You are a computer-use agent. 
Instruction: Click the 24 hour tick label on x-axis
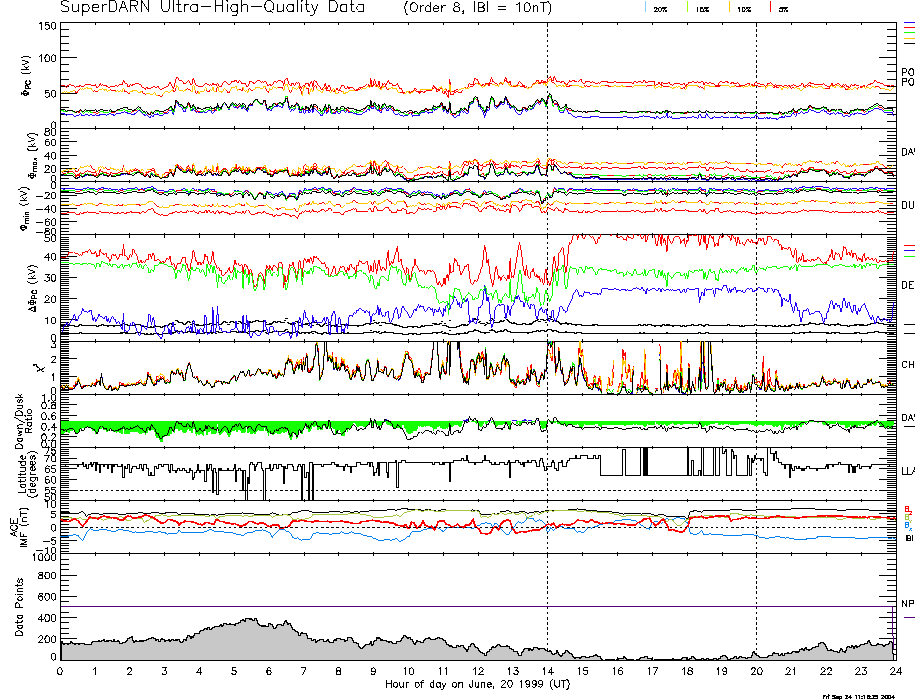click(x=895, y=672)
